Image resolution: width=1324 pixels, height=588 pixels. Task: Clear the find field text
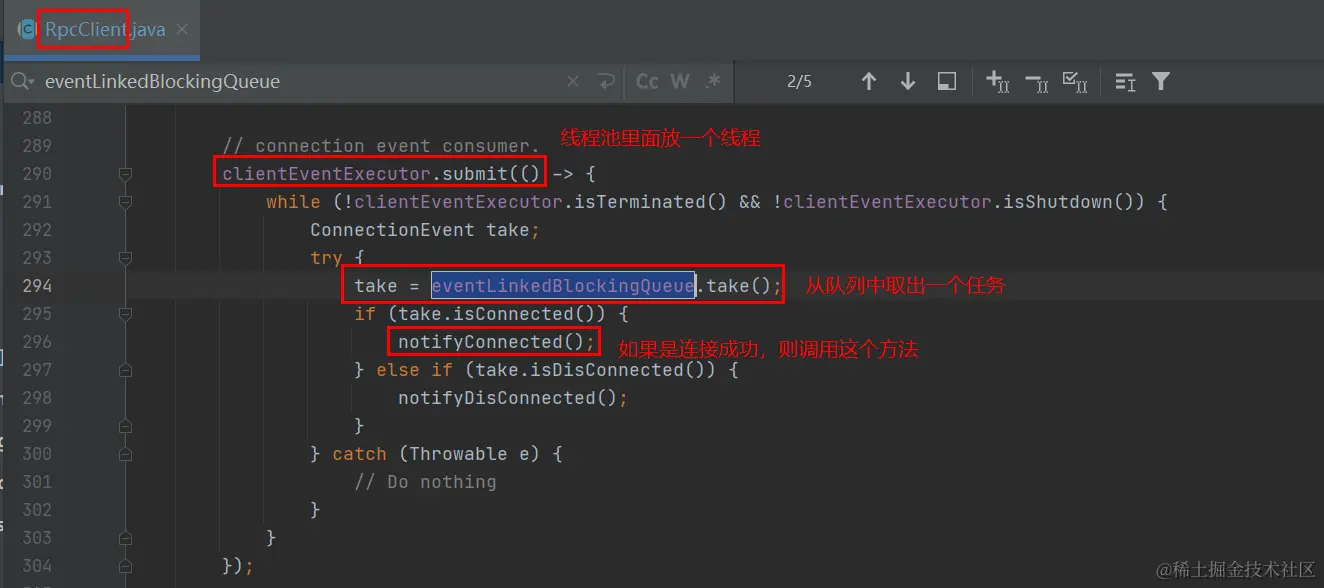(573, 81)
